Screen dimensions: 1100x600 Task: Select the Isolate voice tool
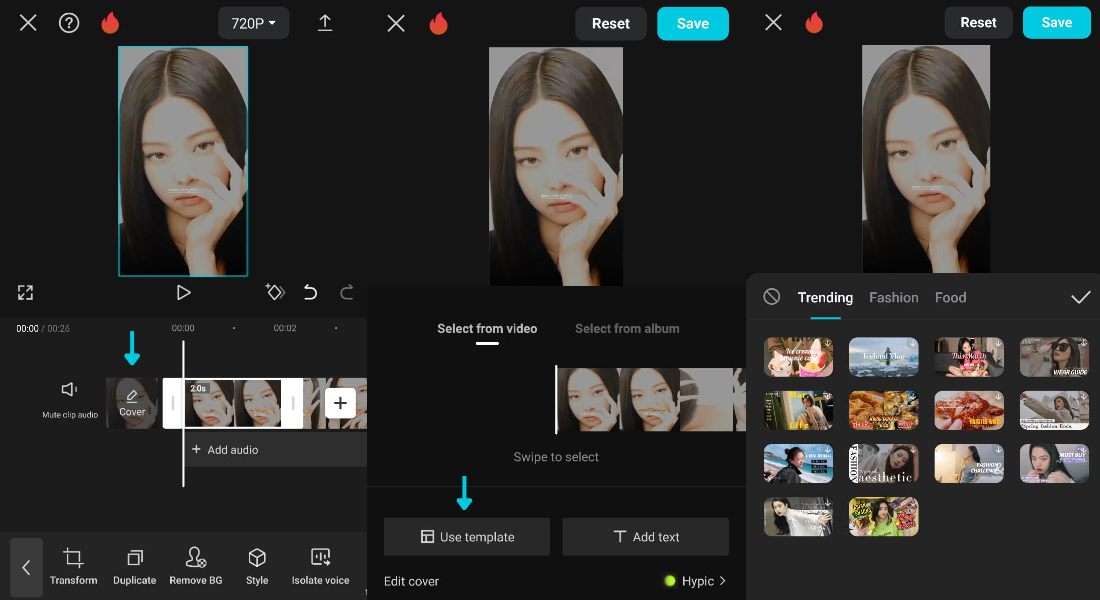tap(321, 567)
